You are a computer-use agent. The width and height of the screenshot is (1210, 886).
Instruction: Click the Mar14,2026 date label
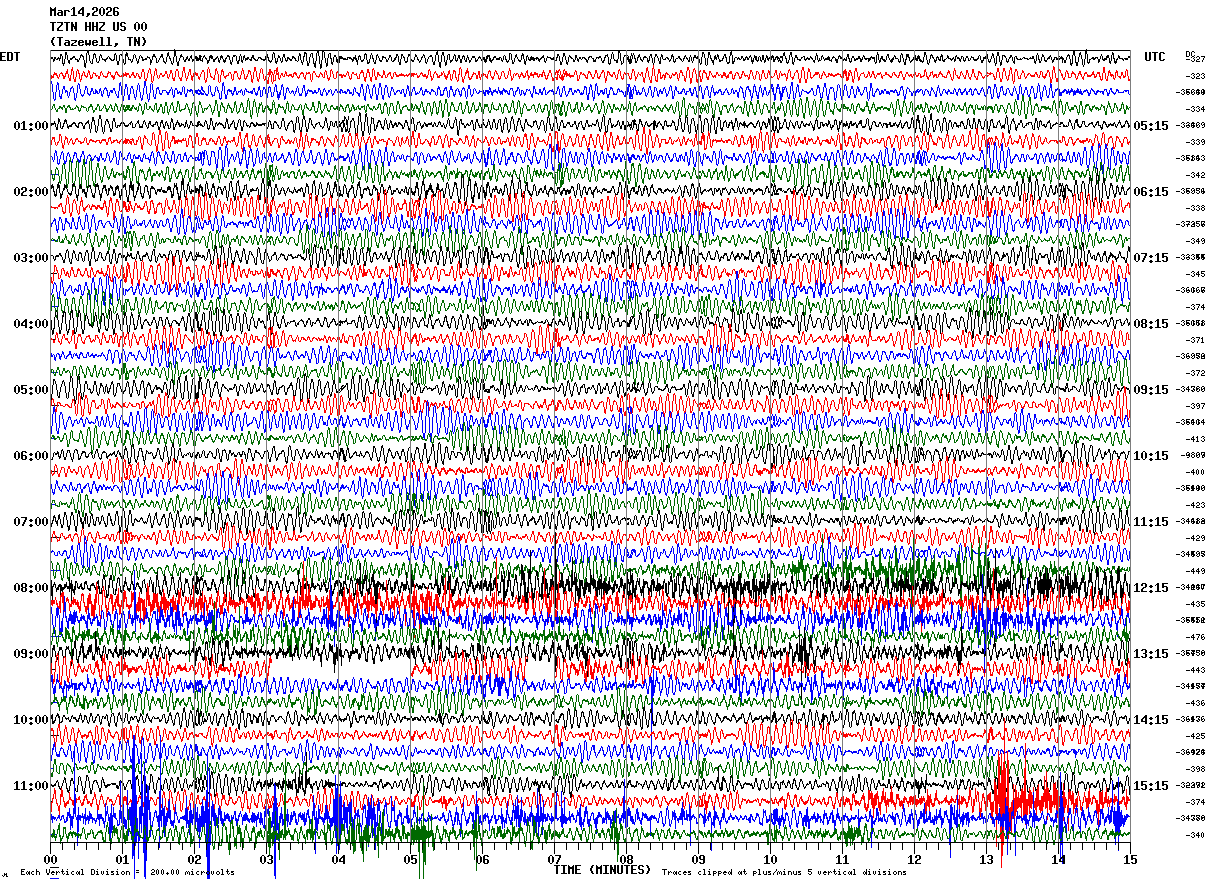tap(84, 12)
